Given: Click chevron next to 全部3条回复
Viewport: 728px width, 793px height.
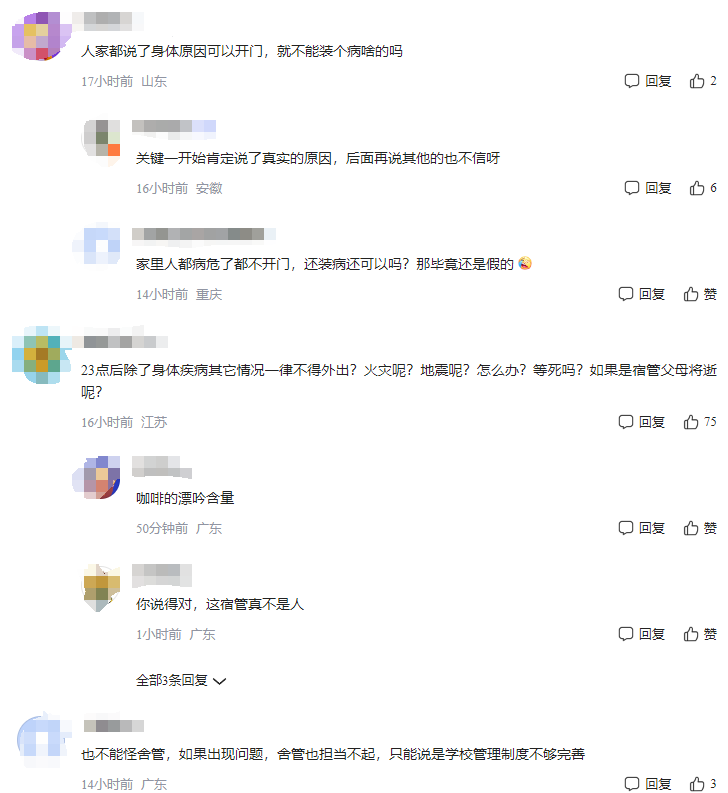Looking at the screenshot, I should click(x=220, y=681).
